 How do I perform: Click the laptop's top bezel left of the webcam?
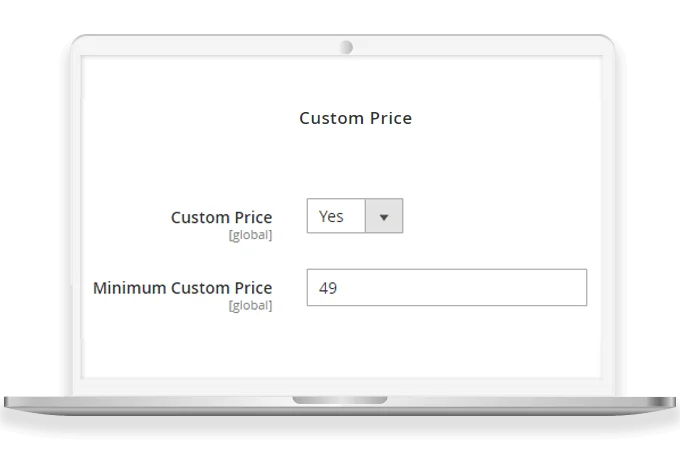click(x=200, y=46)
